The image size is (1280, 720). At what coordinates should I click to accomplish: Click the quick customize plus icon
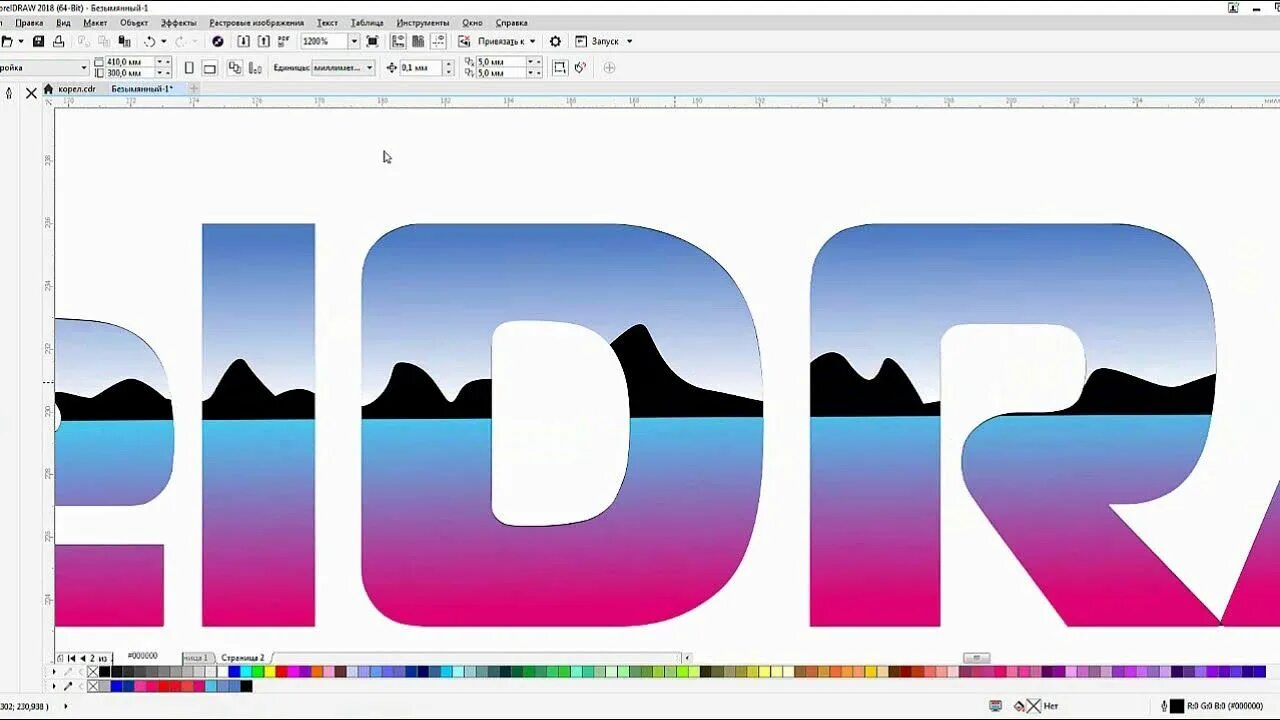(x=609, y=68)
